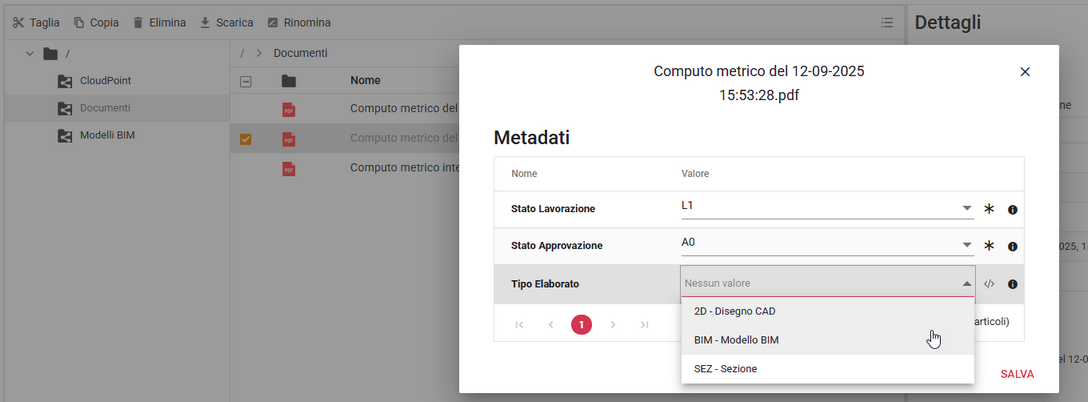The width and height of the screenshot is (1088, 402).
Task: Click the Scarica download toolbar button
Action: 226,23
